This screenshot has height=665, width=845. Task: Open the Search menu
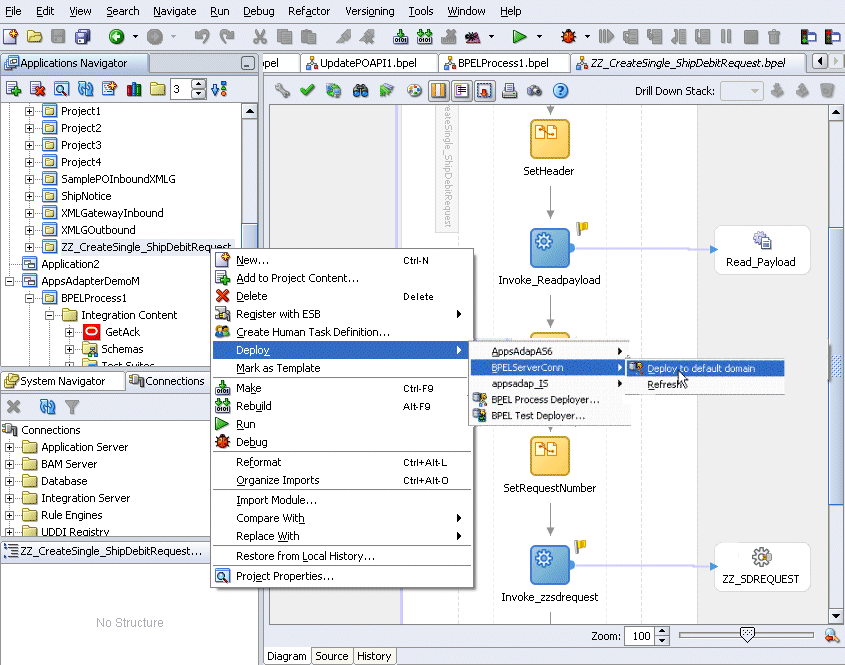click(x=122, y=11)
